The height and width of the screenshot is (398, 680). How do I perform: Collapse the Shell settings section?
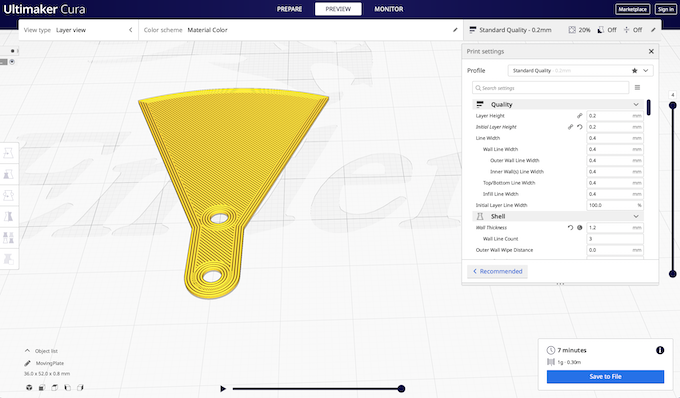[636, 216]
